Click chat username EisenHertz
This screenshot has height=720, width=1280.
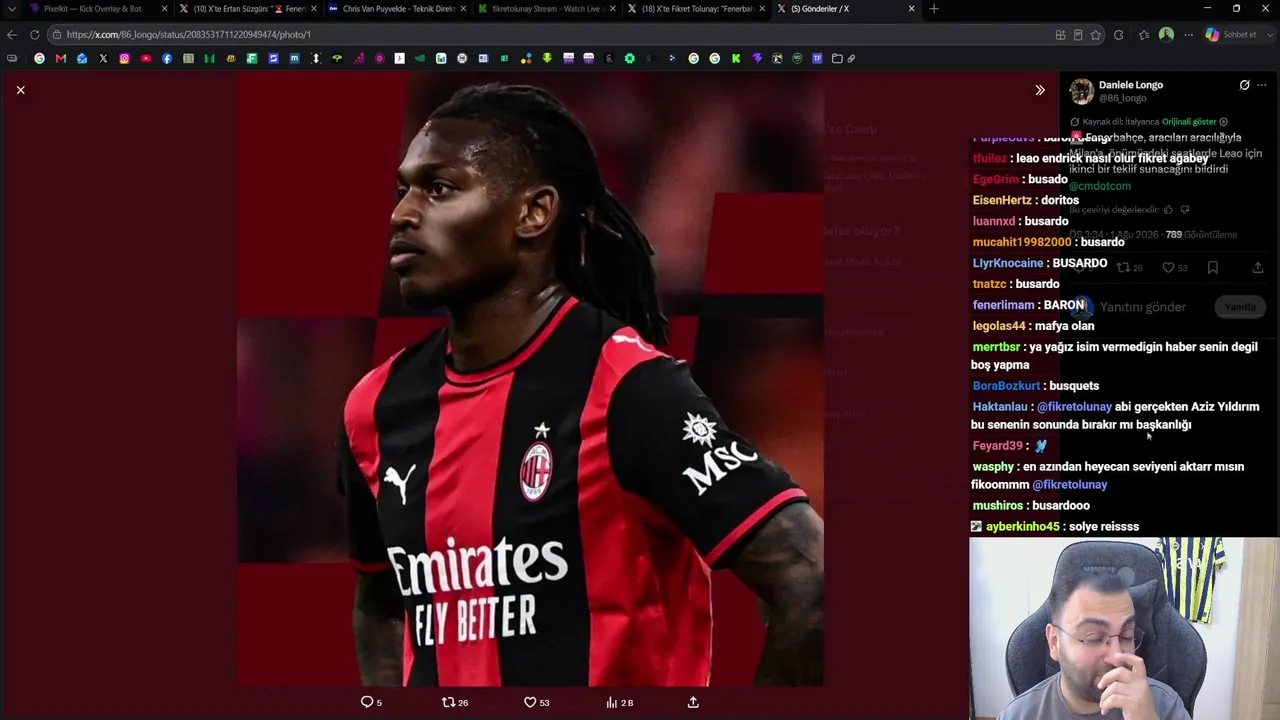tap(1001, 200)
